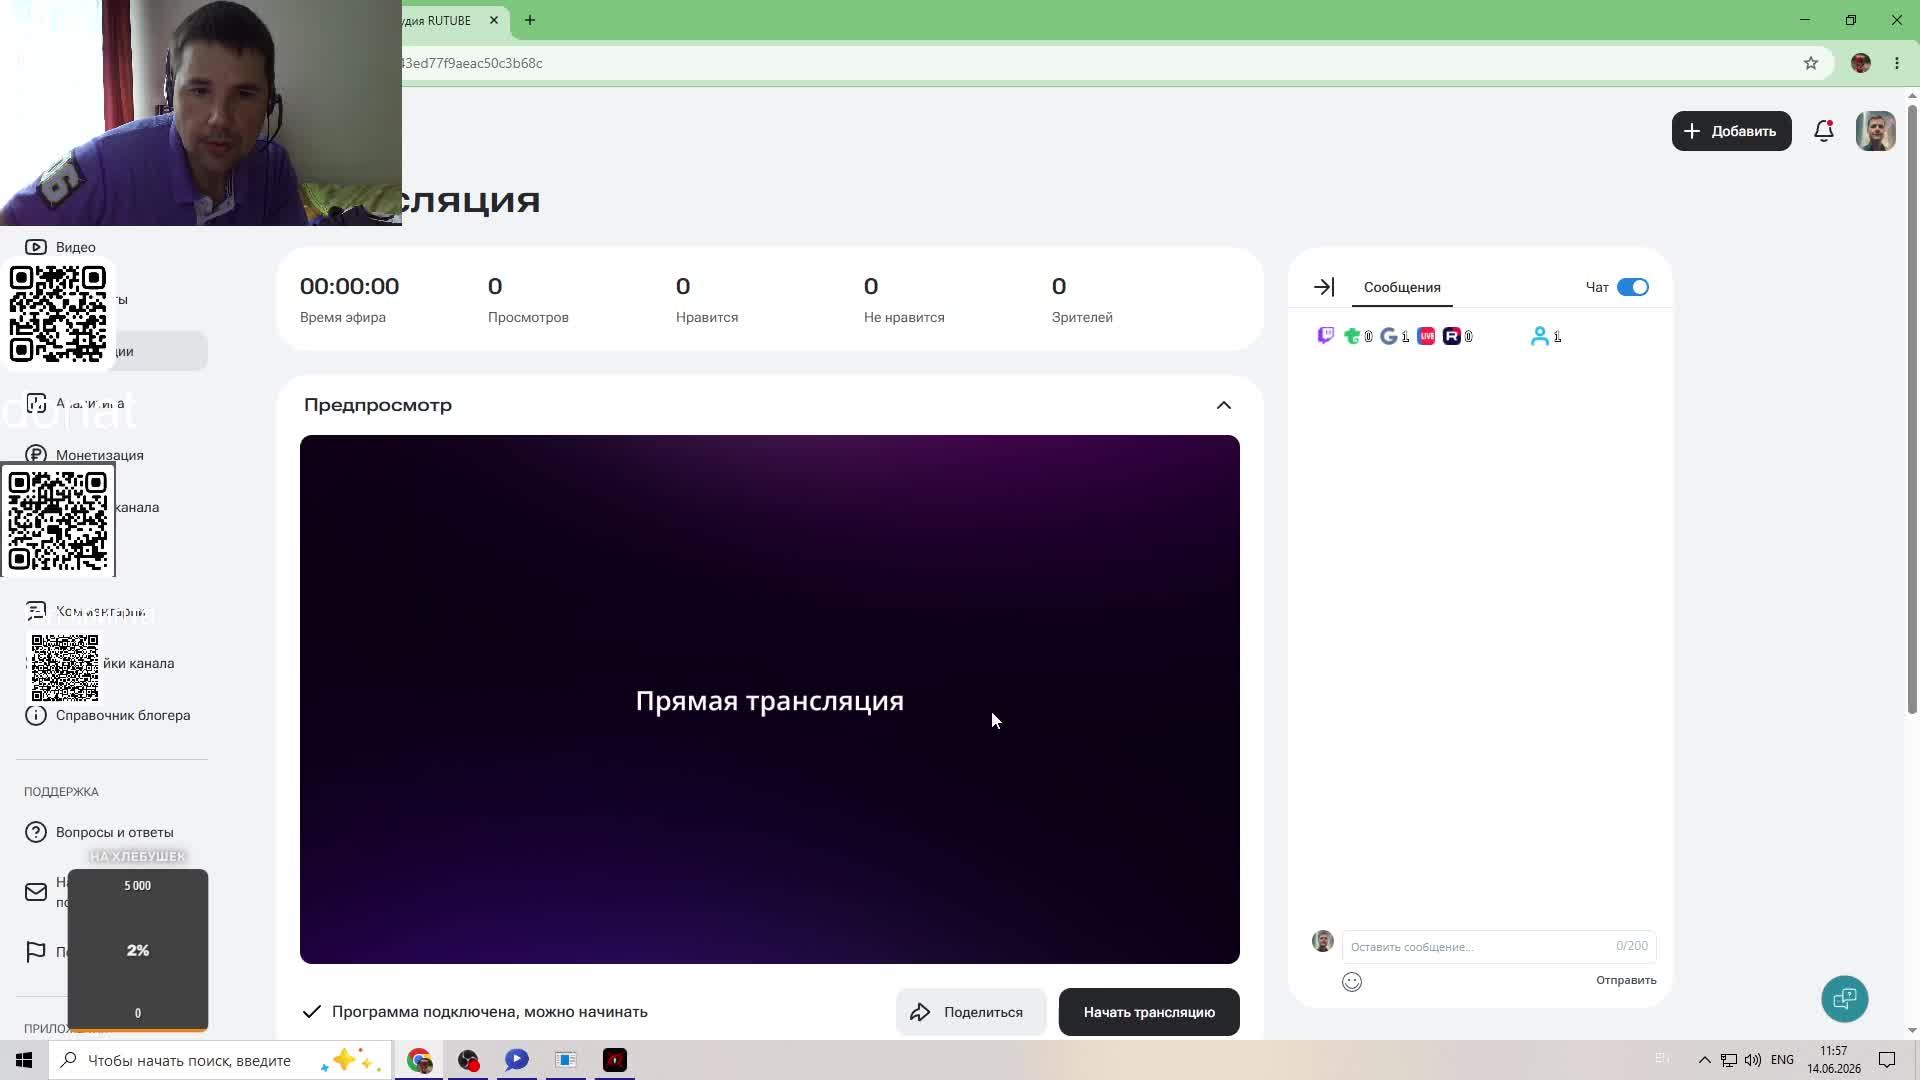Open the RUTUBE profile avatar menu

(1875, 131)
